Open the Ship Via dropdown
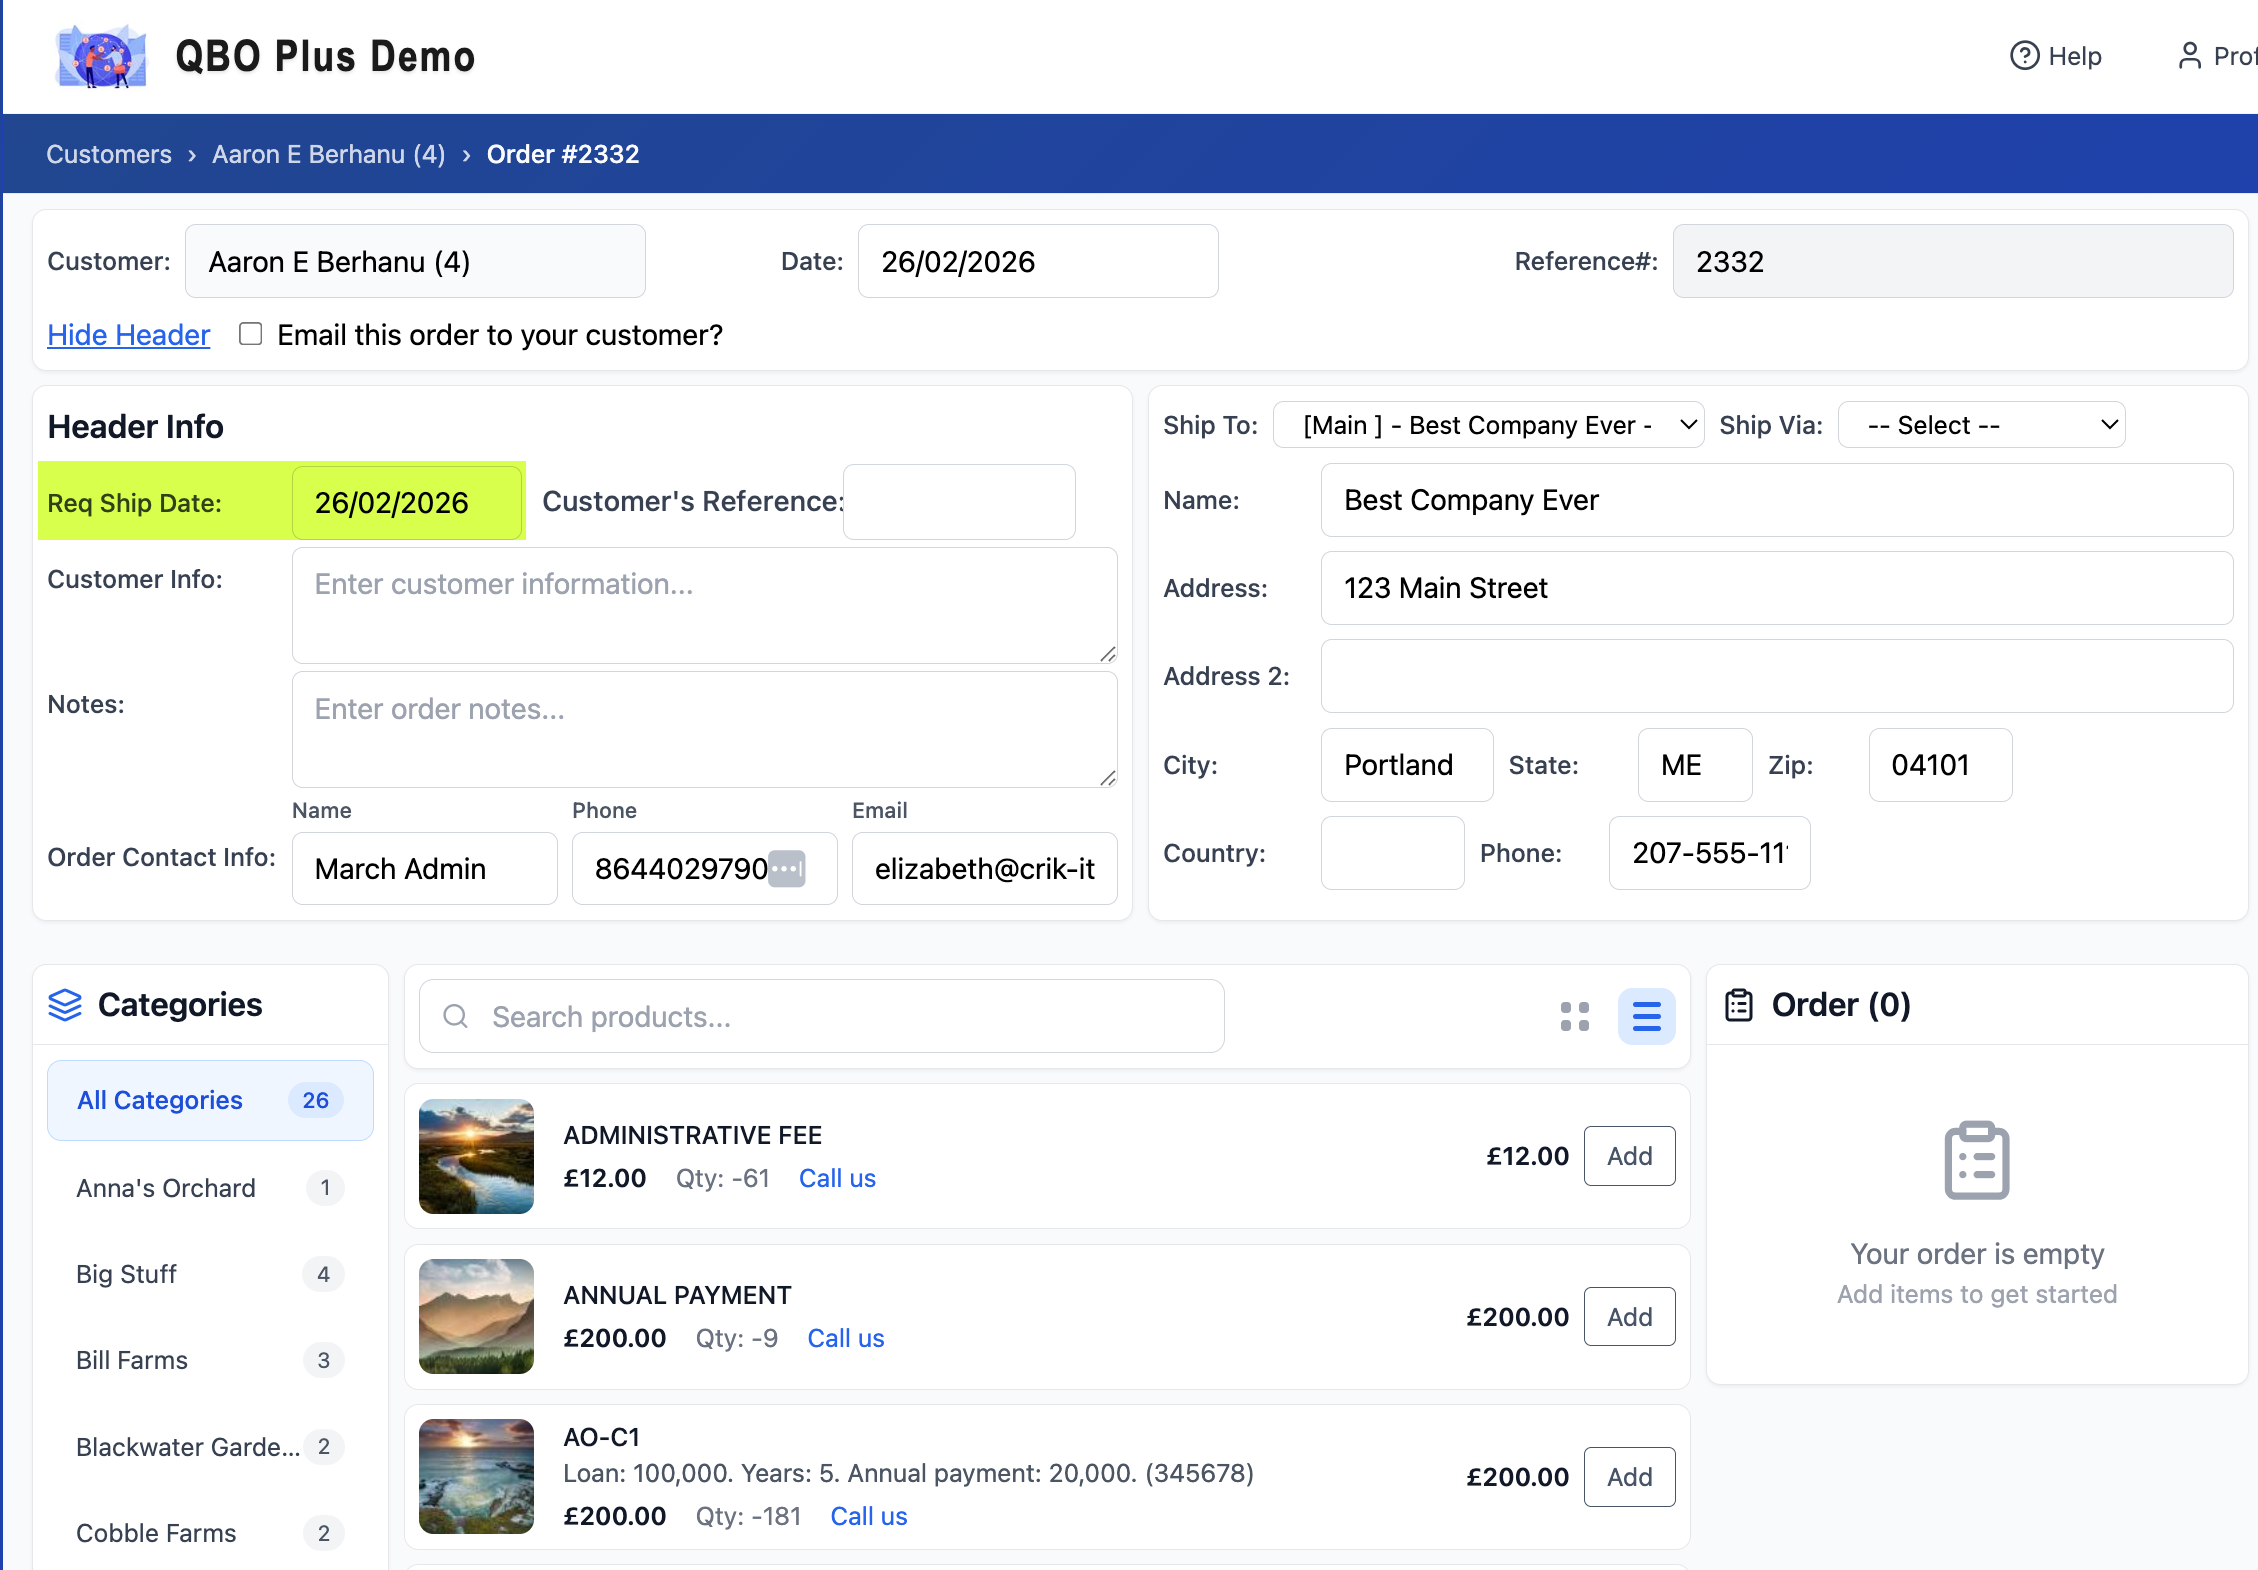The height and width of the screenshot is (1570, 2258). point(1981,425)
